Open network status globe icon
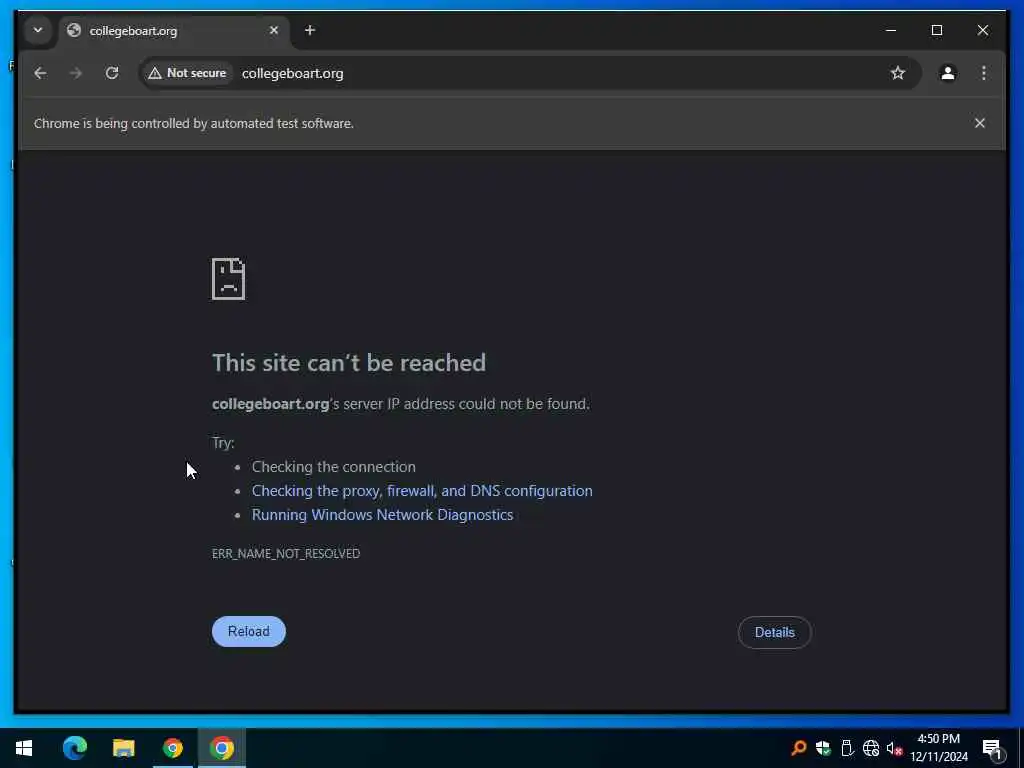1024x768 pixels. click(x=871, y=748)
